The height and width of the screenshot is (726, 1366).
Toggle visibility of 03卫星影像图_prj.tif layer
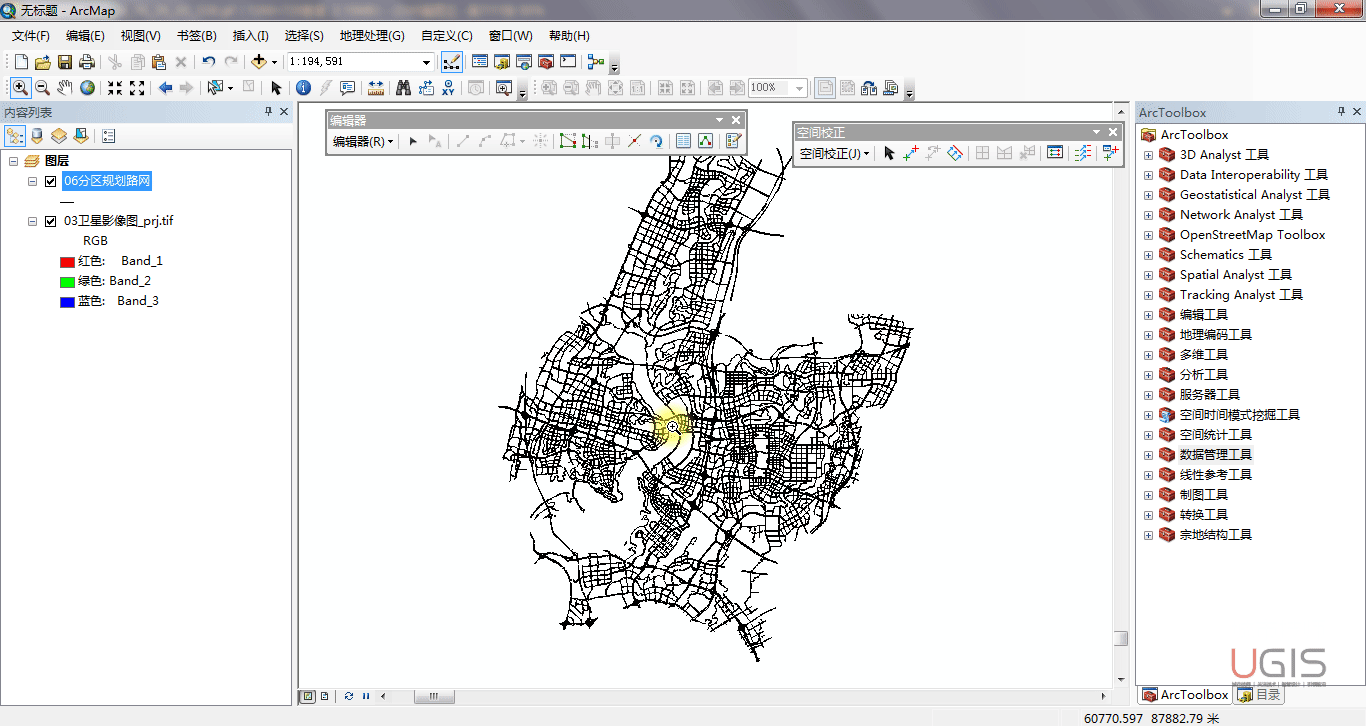click(x=50, y=221)
